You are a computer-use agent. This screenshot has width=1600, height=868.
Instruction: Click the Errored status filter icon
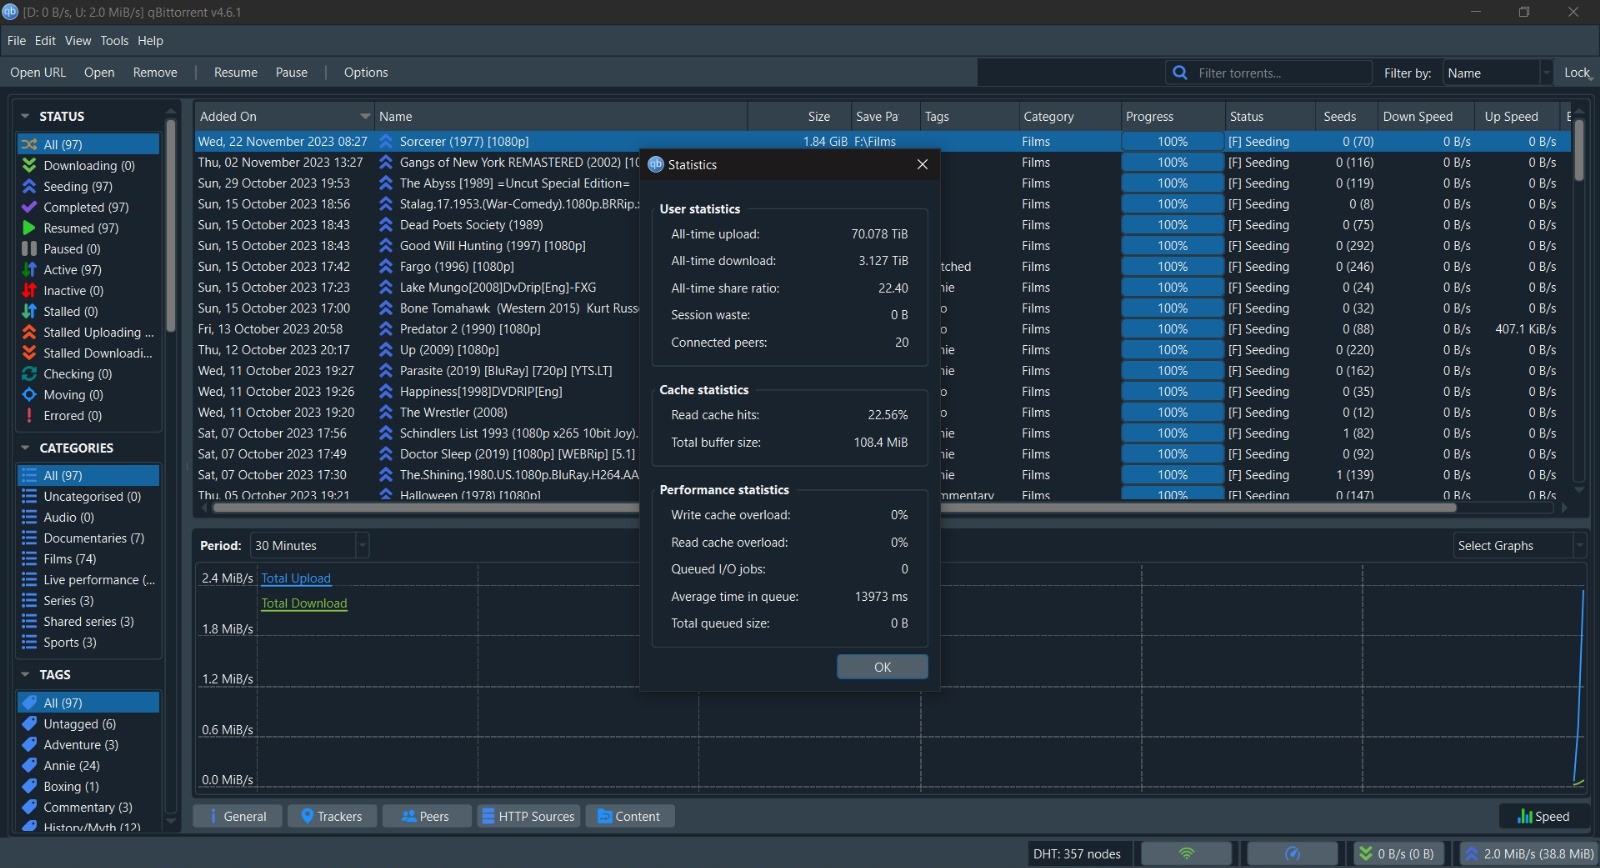click(29, 415)
